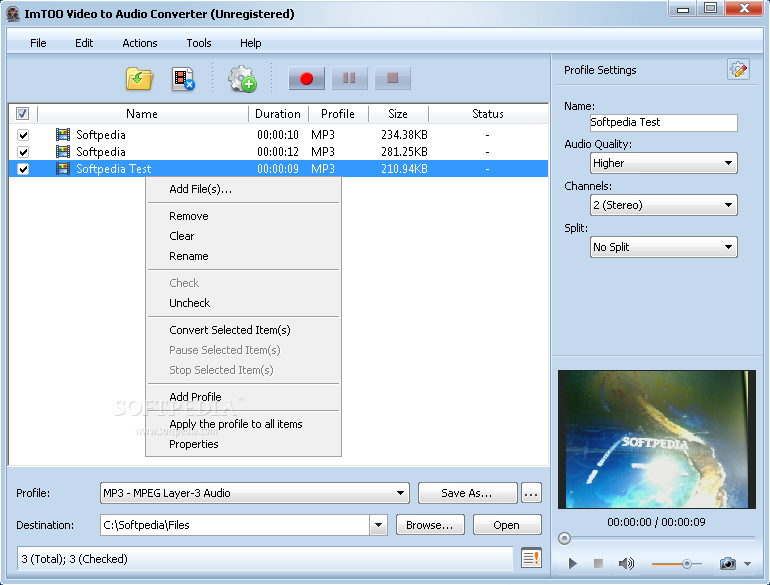Choose Remove from the context menu
The width and height of the screenshot is (770, 585).
(x=244, y=216)
